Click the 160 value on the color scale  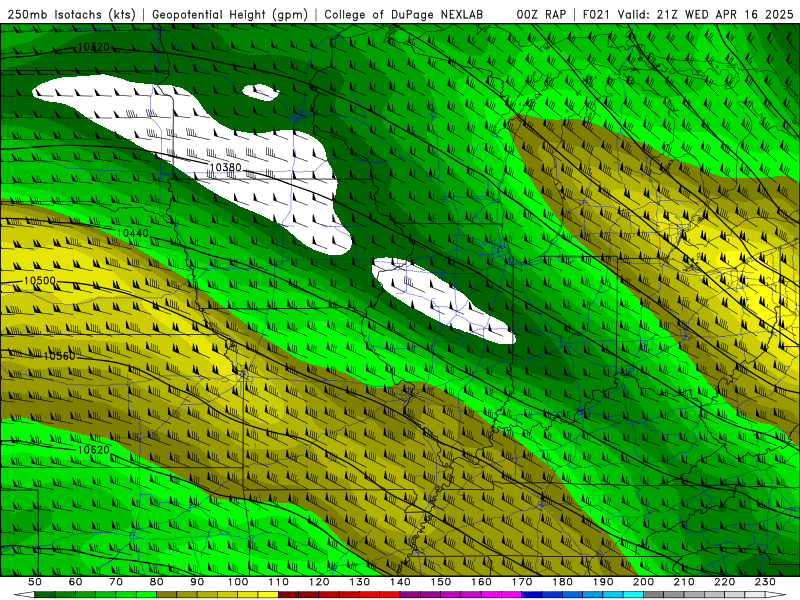(482, 582)
